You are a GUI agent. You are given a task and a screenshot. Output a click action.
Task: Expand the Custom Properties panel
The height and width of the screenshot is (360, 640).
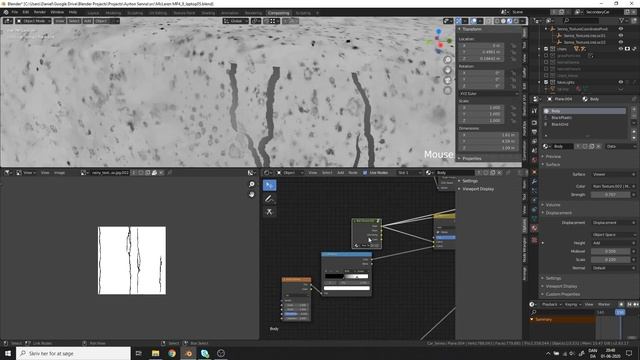(562, 294)
